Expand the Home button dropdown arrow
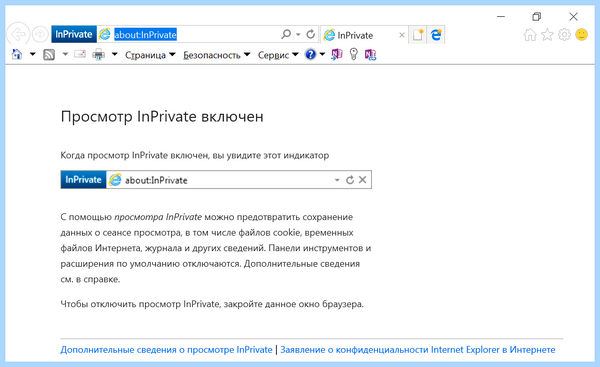The width and height of the screenshot is (600, 367). [33, 54]
